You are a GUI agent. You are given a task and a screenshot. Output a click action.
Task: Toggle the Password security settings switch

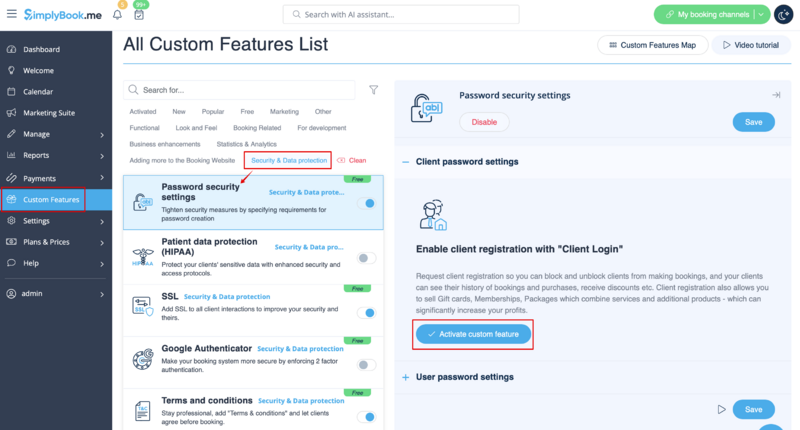(367, 203)
